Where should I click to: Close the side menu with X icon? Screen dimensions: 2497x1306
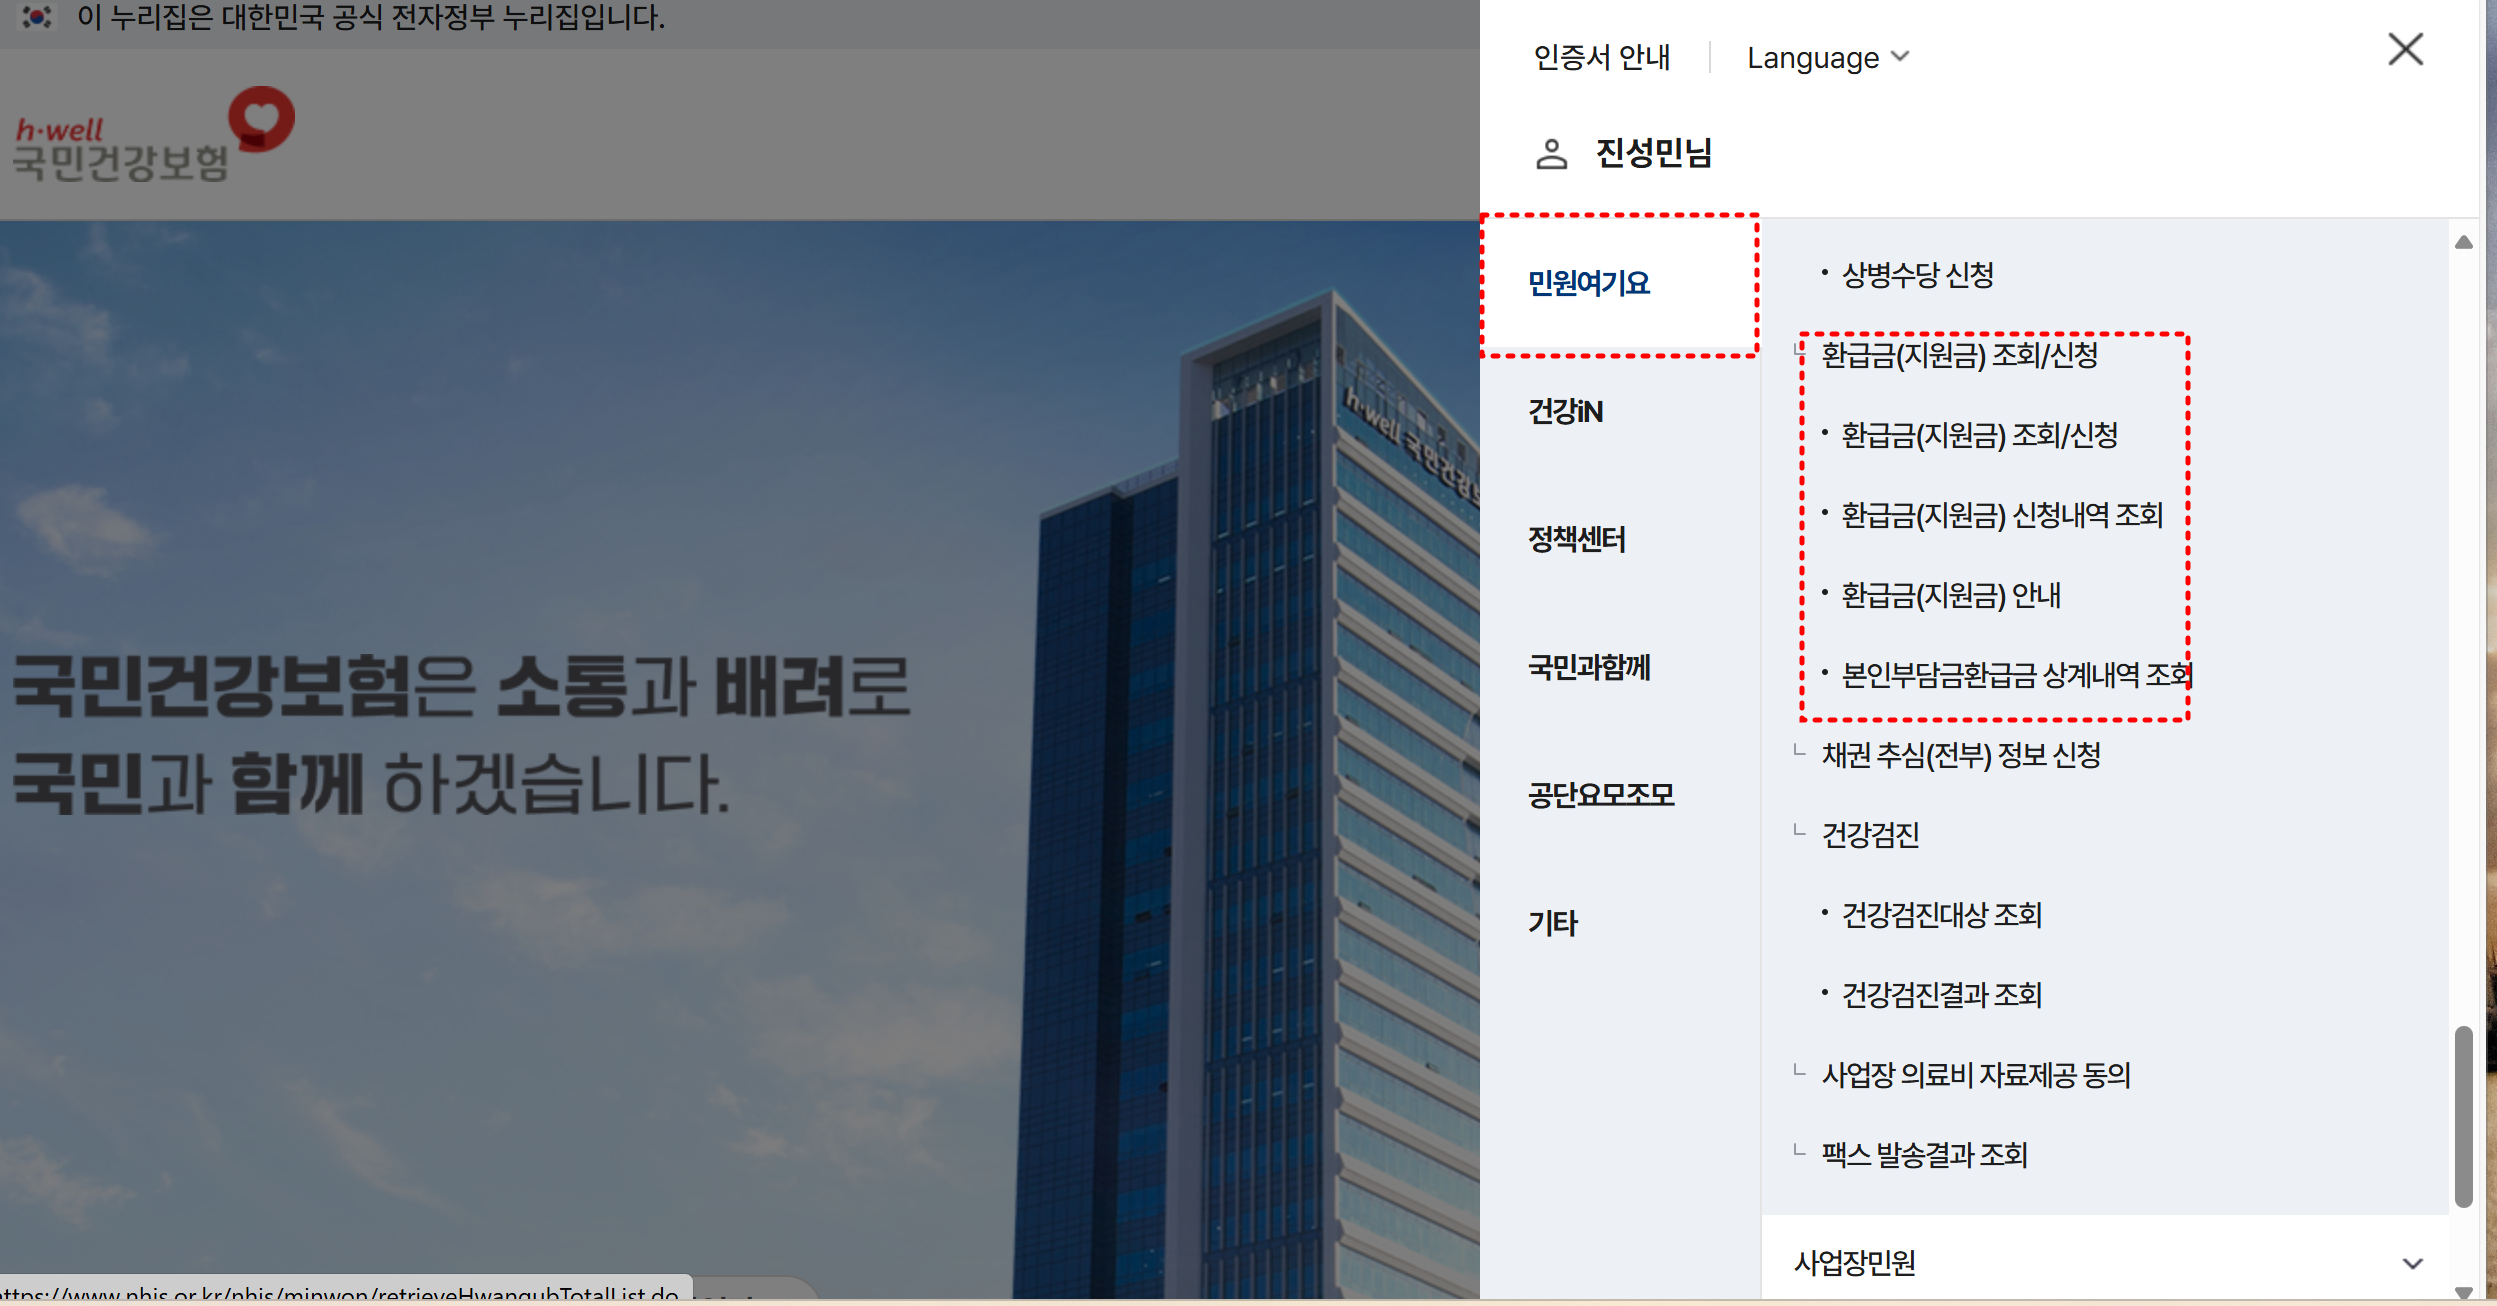point(2405,49)
